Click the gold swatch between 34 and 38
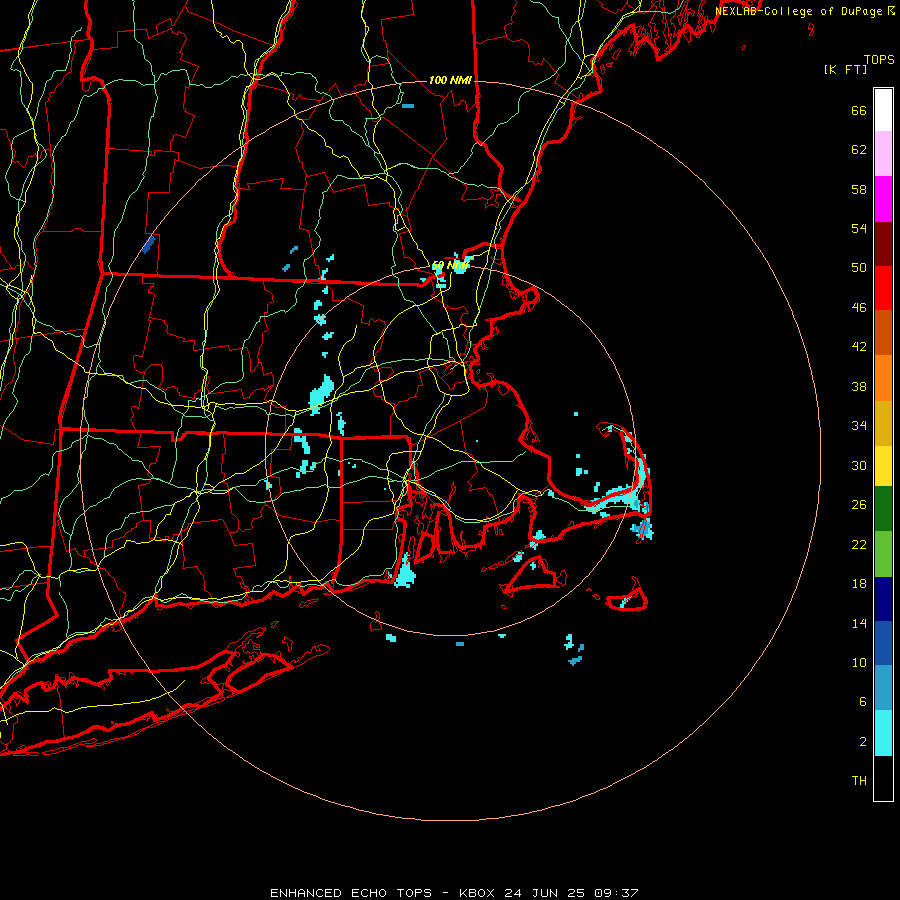Screen dimensions: 900x900 (883, 423)
